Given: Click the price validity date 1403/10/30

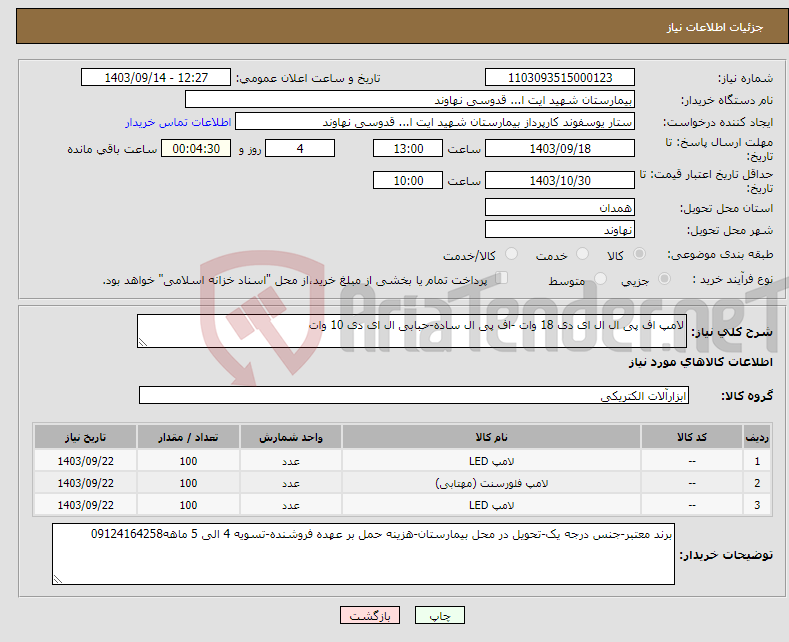Looking at the screenshot, I should (560, 180).
